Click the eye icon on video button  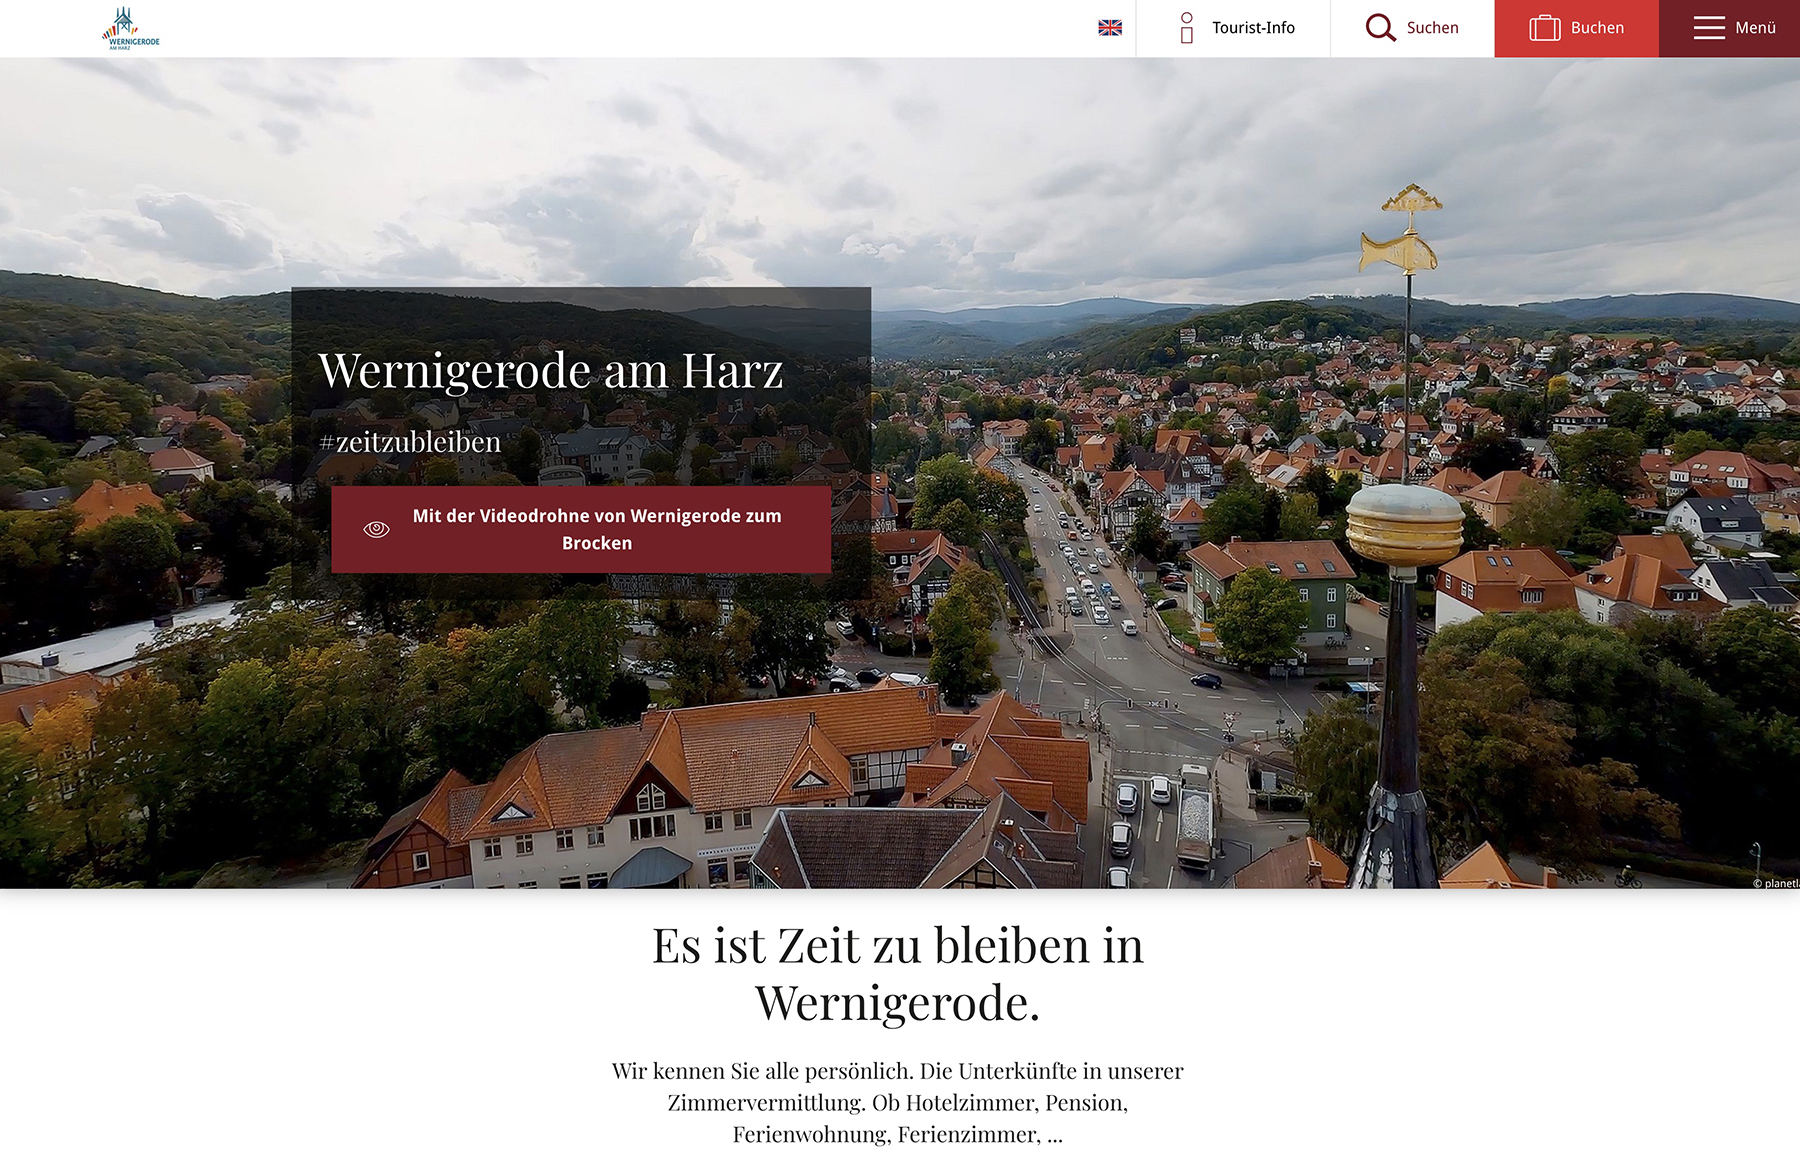coord(376,529)
